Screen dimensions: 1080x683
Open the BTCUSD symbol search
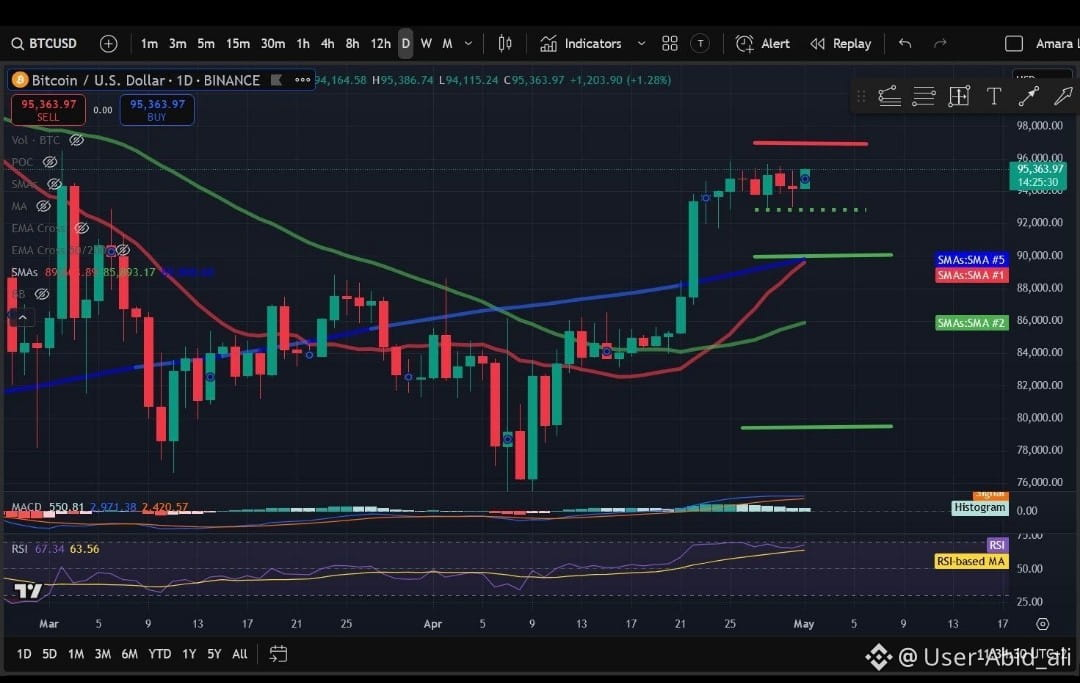click(44, 43)
